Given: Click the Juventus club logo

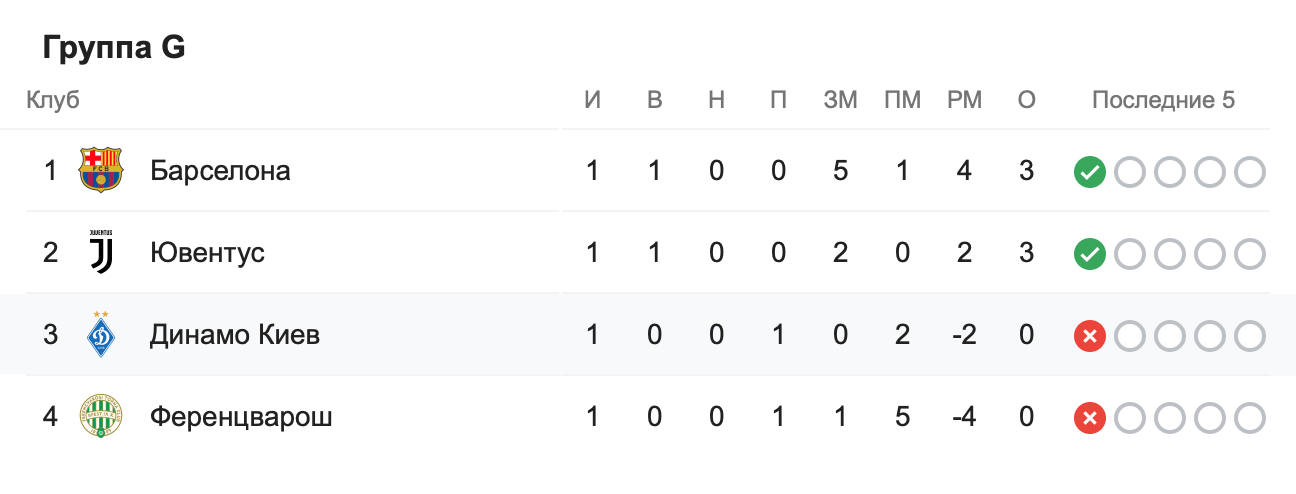Looking at the screenshot, I should (100, 252).
